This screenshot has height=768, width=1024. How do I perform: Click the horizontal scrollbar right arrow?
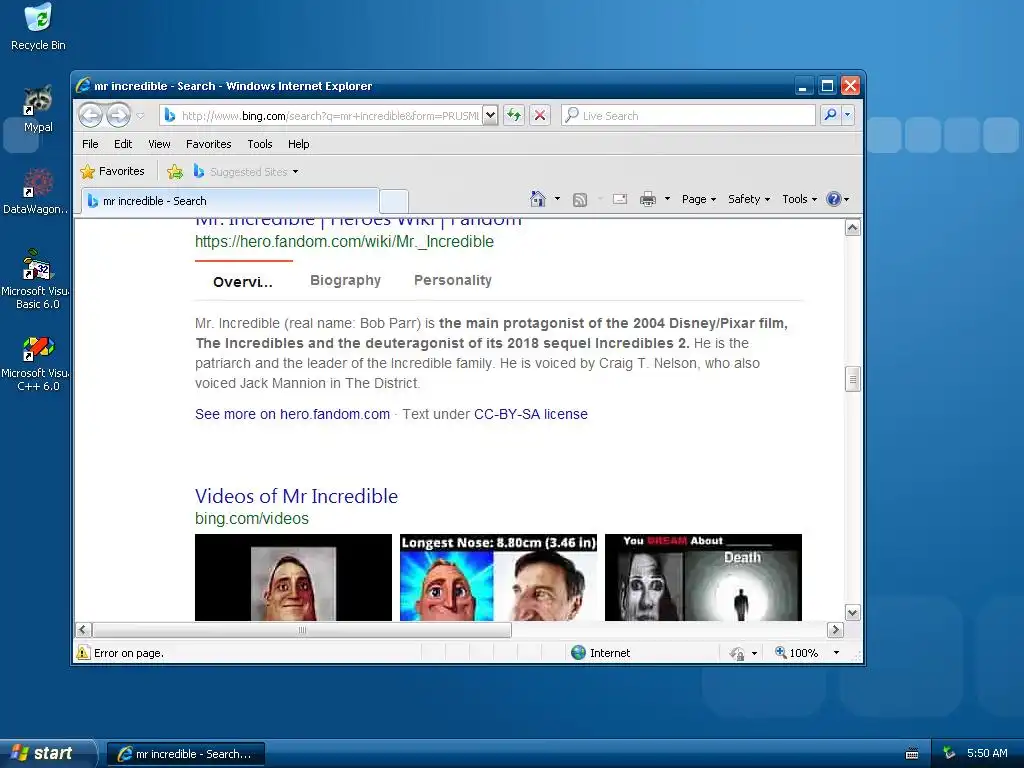coord(835,630)
